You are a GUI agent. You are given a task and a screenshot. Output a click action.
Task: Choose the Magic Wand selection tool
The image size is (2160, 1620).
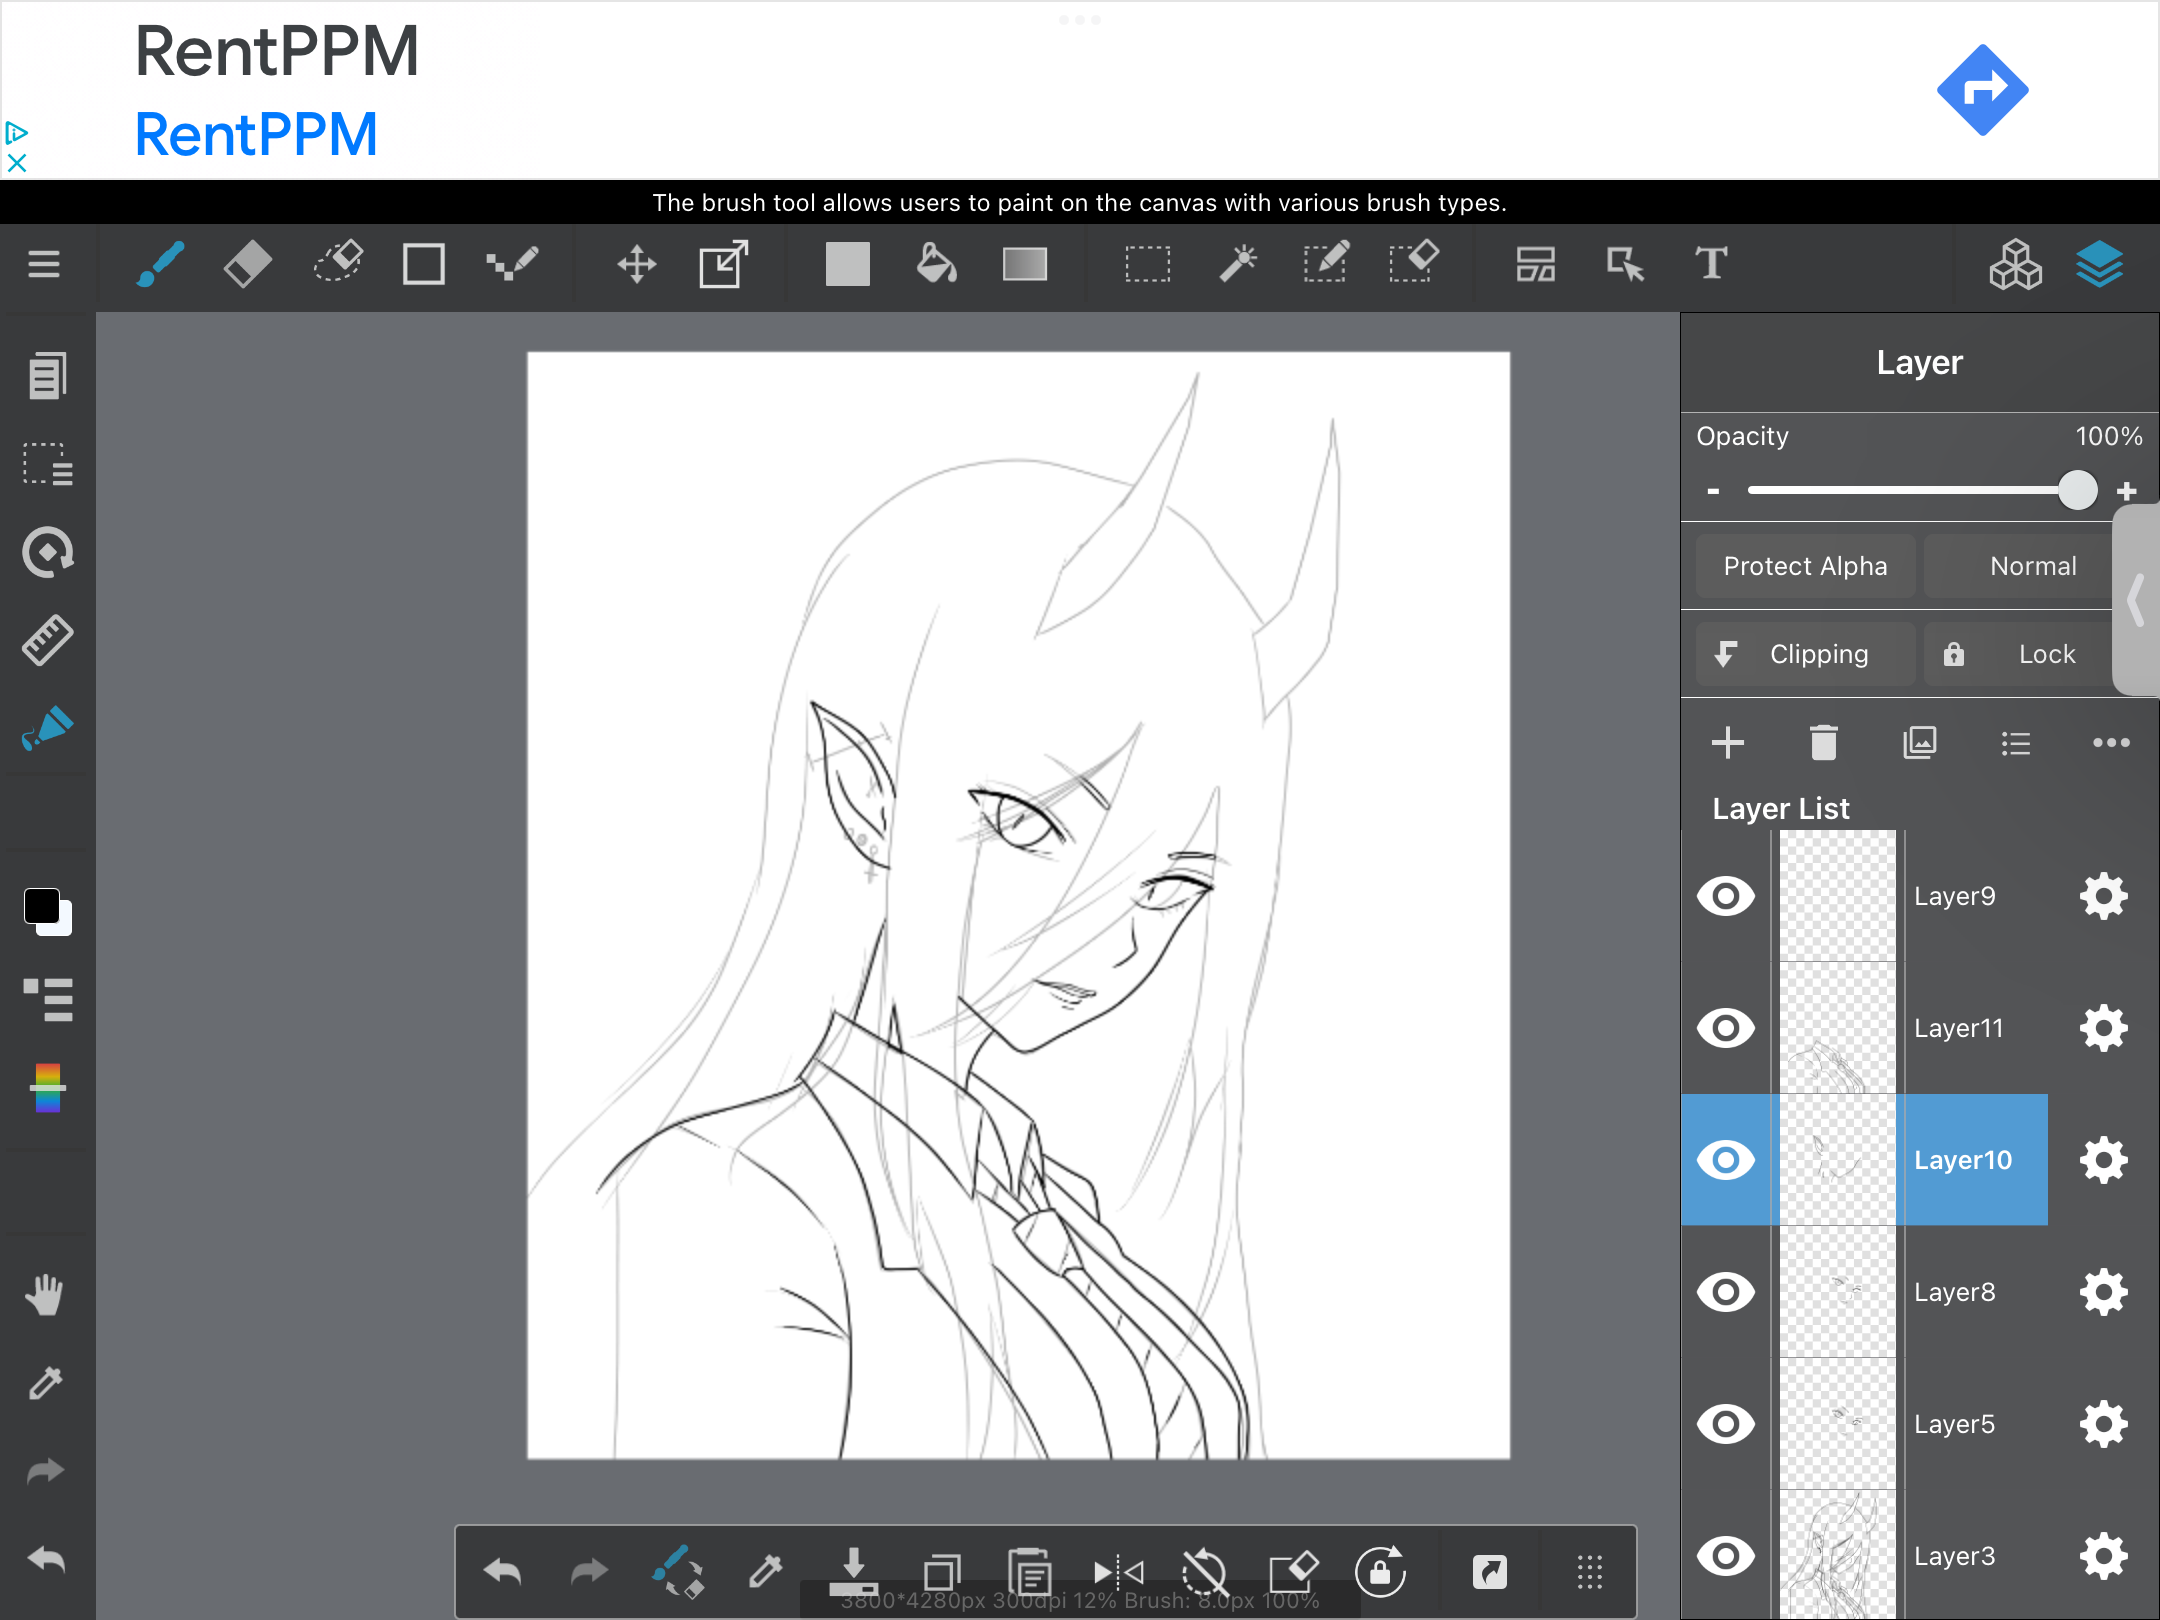point(1237,265)
